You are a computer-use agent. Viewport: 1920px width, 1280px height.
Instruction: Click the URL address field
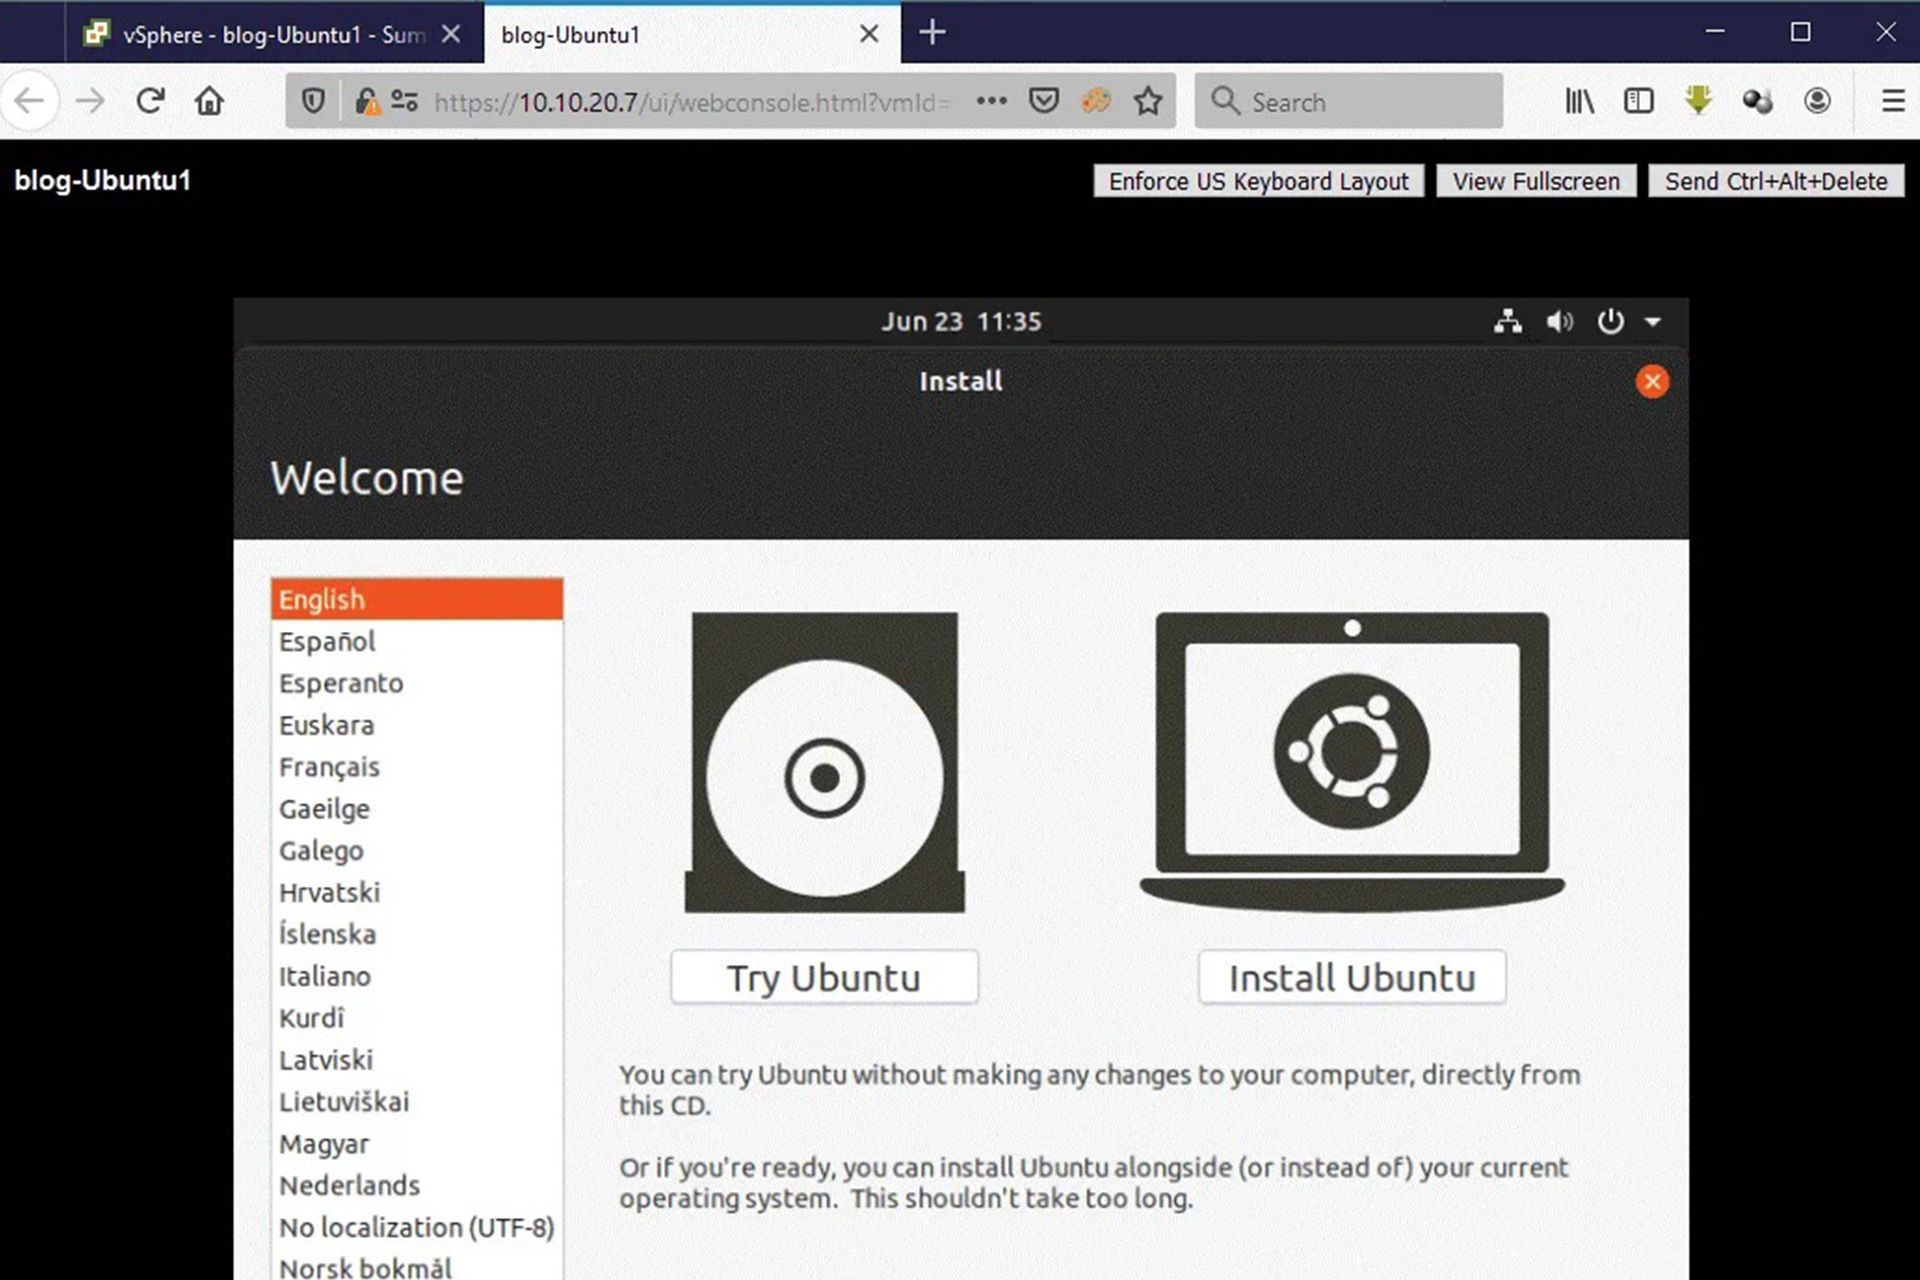click(692, 101)
